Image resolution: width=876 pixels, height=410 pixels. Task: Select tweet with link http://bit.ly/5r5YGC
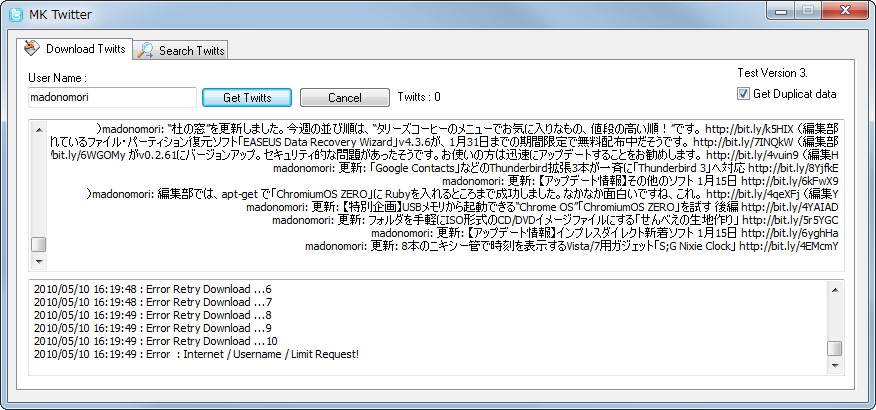555,220
